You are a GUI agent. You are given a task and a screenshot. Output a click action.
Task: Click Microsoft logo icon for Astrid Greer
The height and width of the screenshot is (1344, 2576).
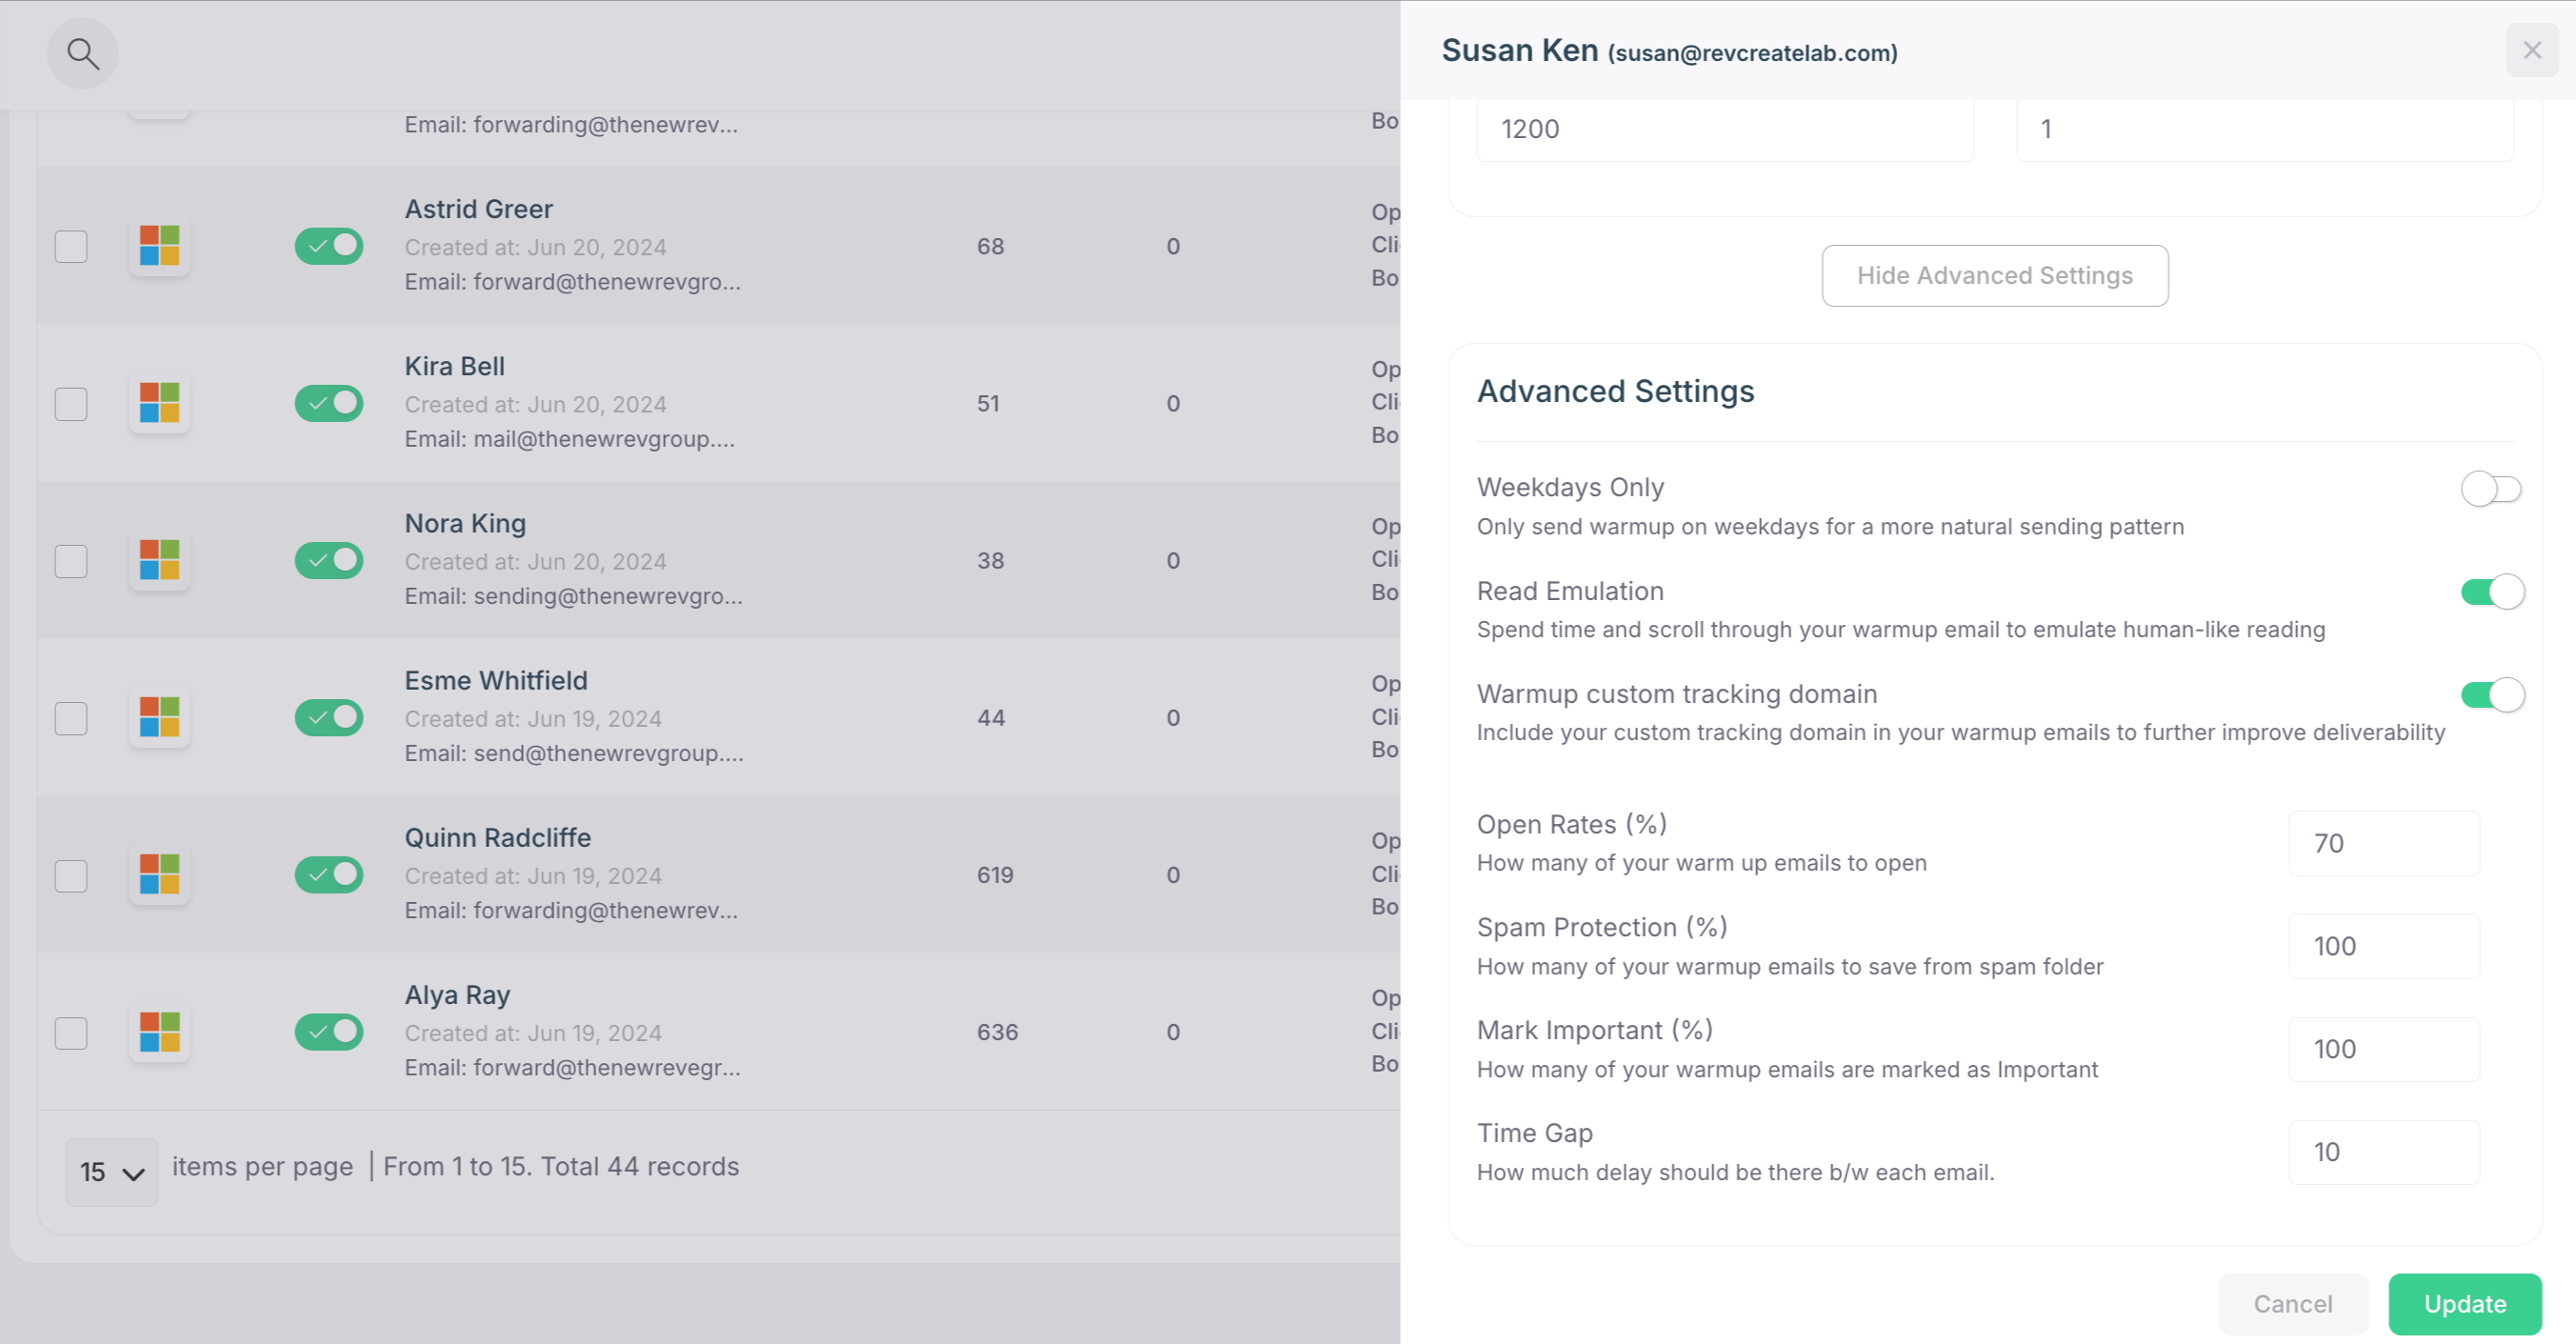click(160, 246)
